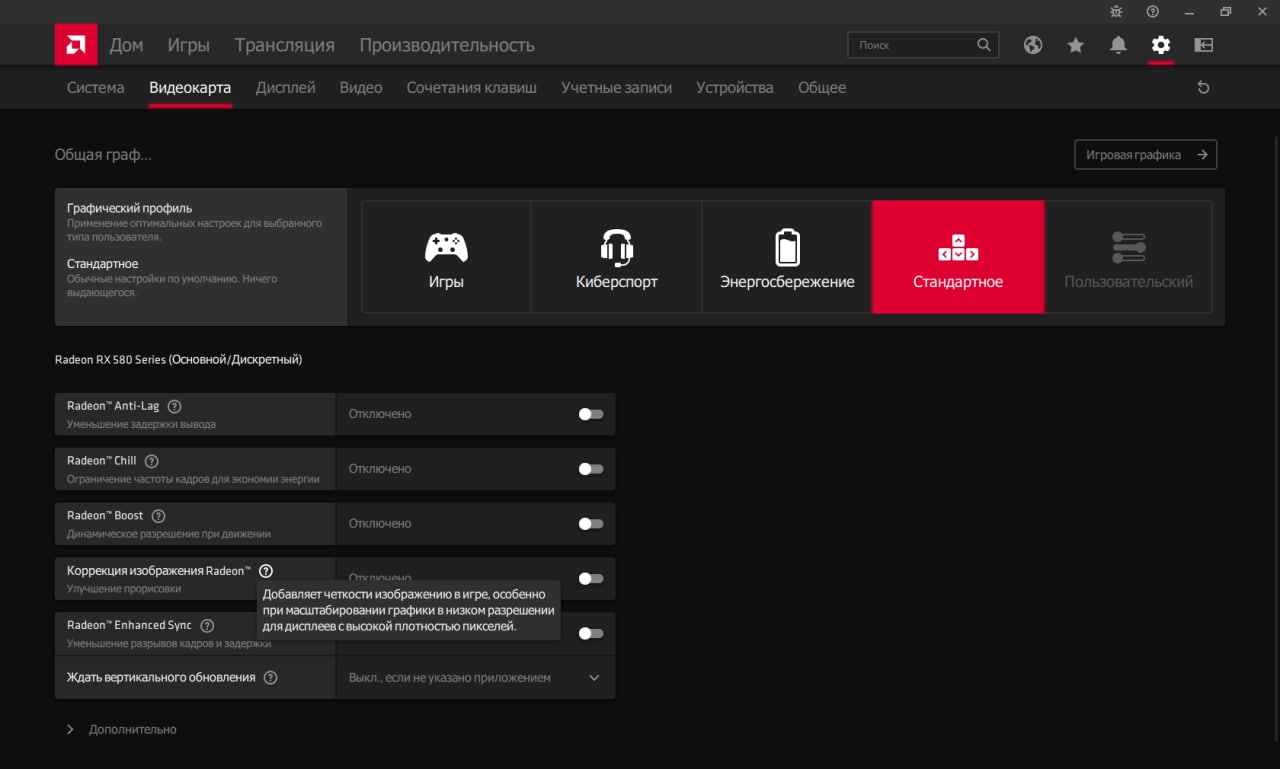Open Ждать вертикального обновления dropdown
Image resolution: width=1280 pixels, height=769 pixels.
coord(475,678)
